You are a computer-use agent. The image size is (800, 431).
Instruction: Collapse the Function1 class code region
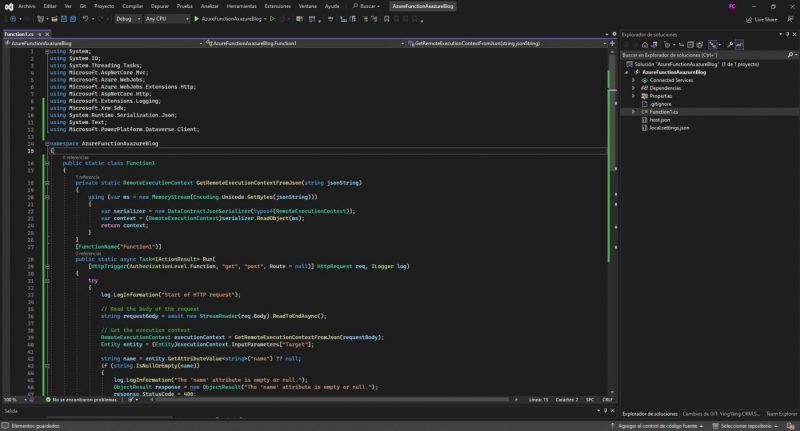(x=47, y=163)
